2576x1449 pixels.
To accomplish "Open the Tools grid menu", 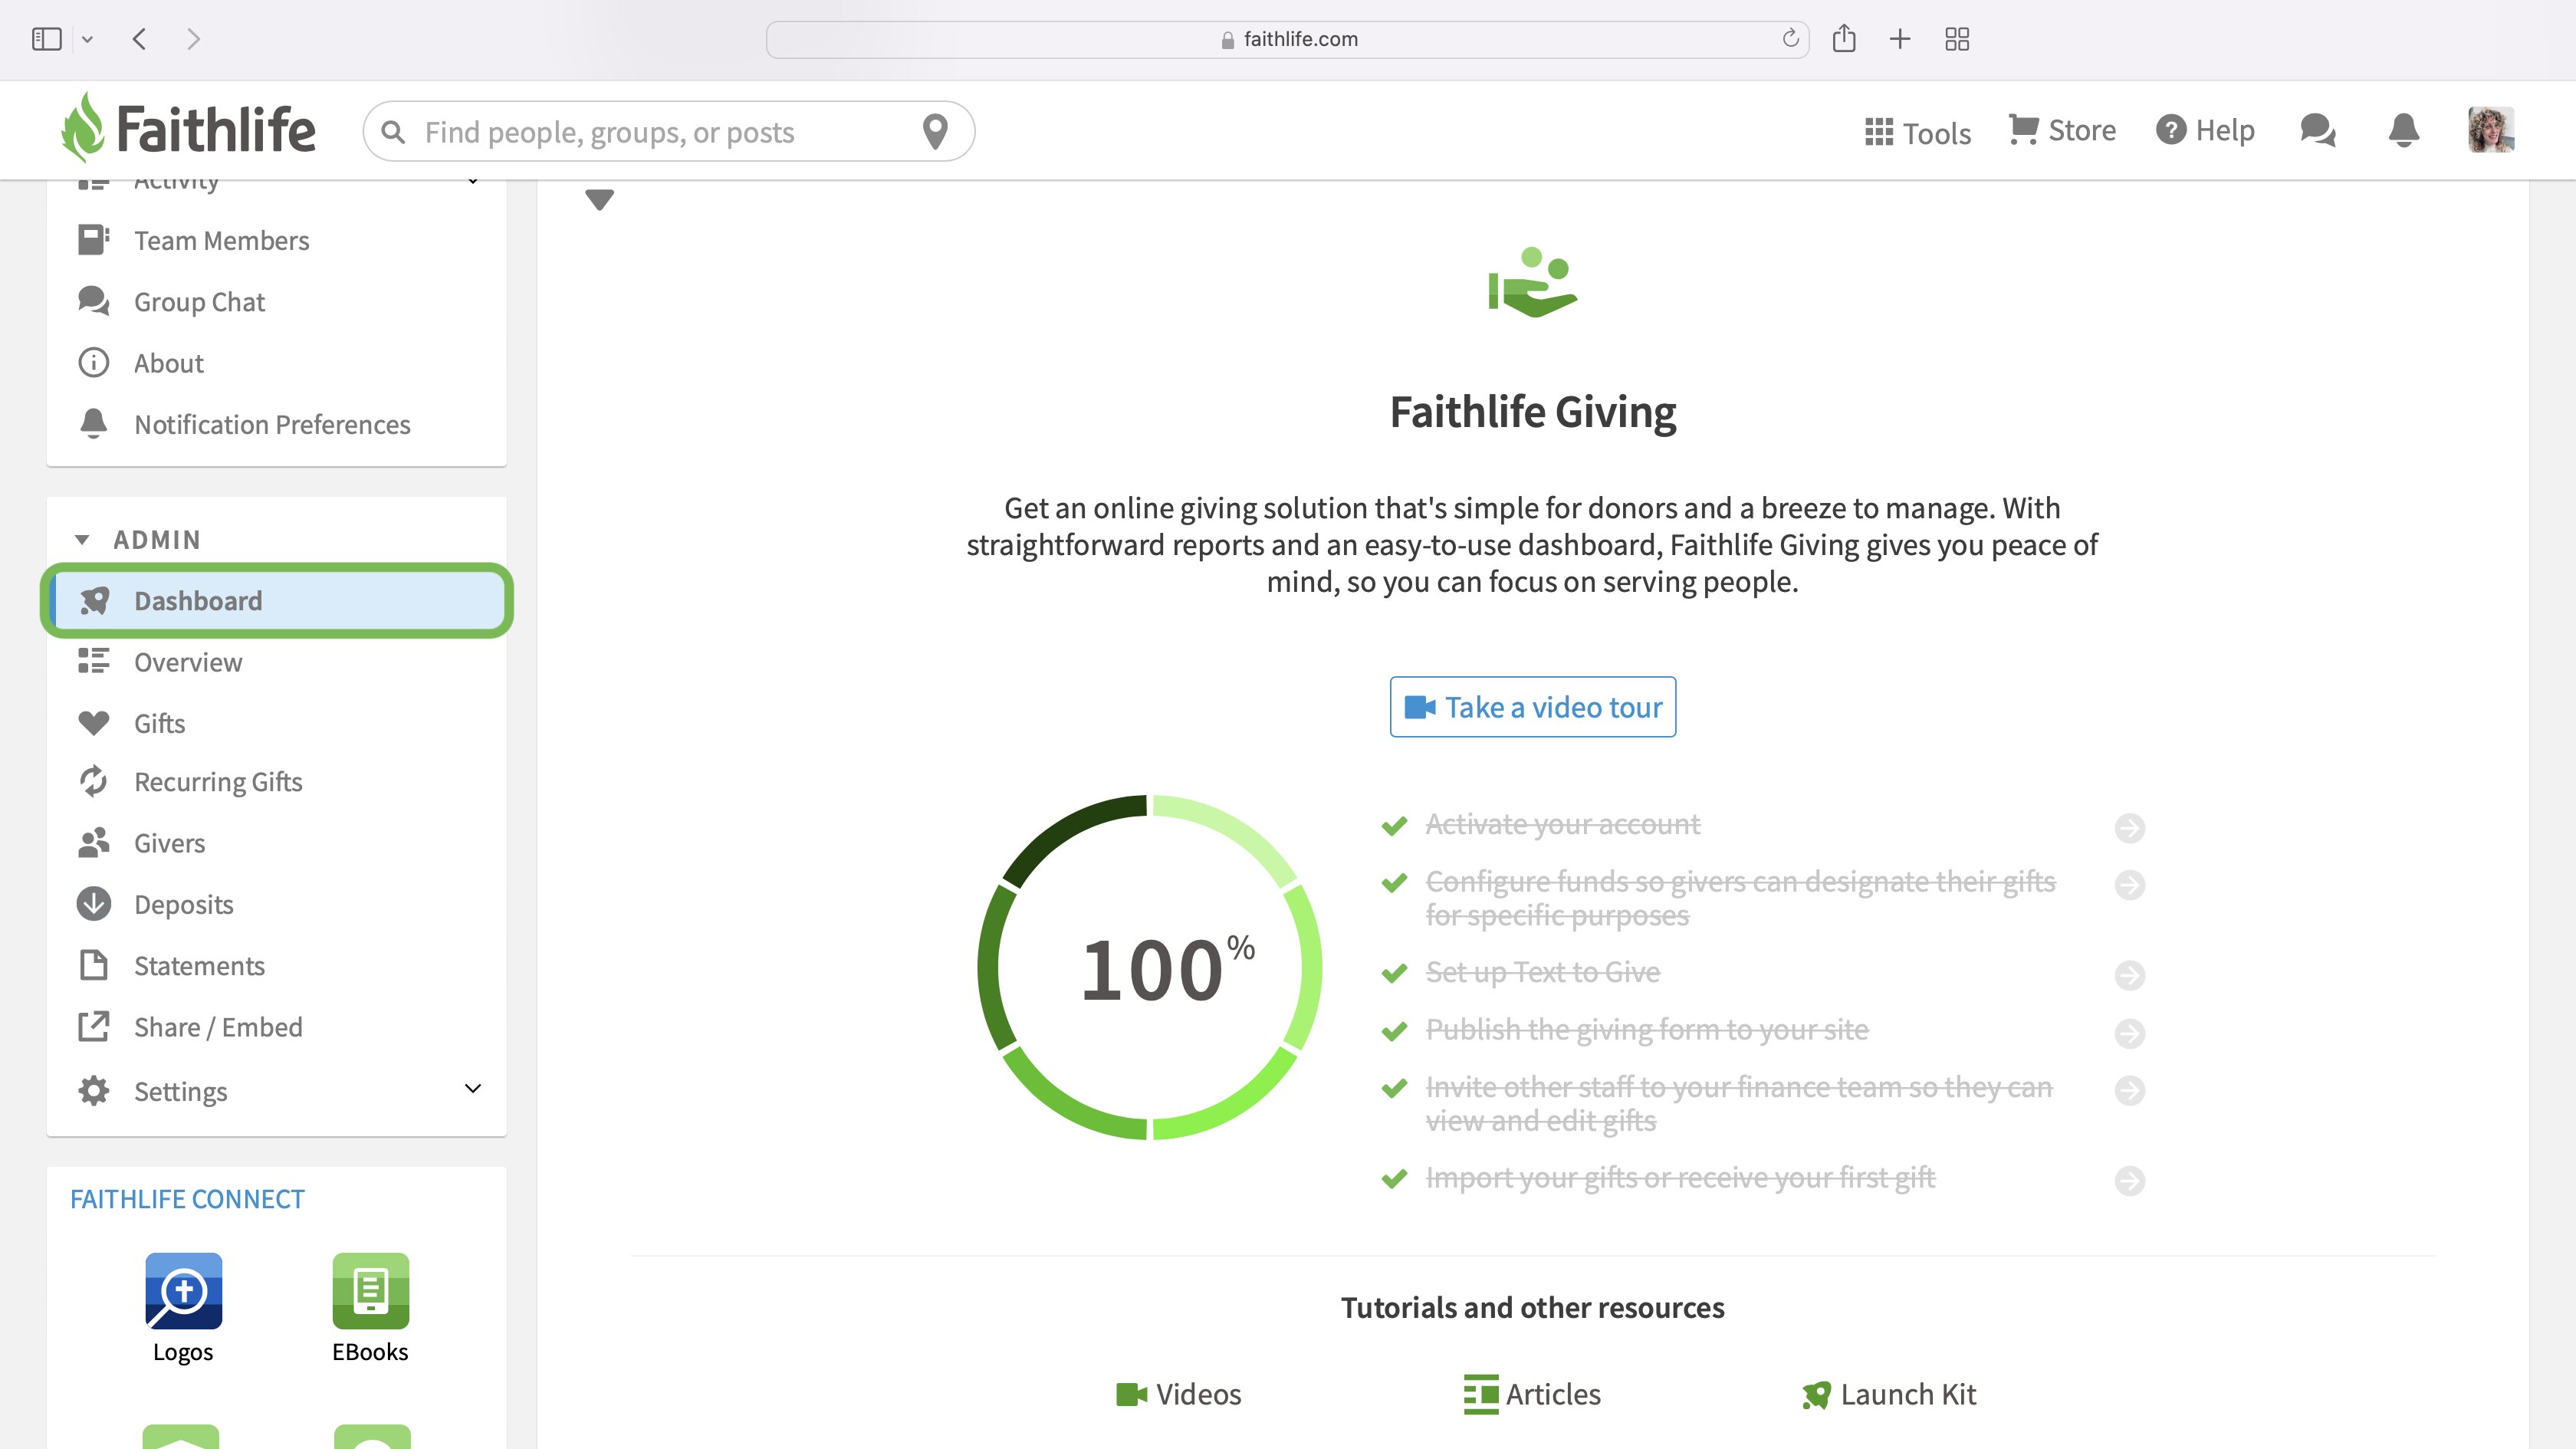I will 1917,132.
